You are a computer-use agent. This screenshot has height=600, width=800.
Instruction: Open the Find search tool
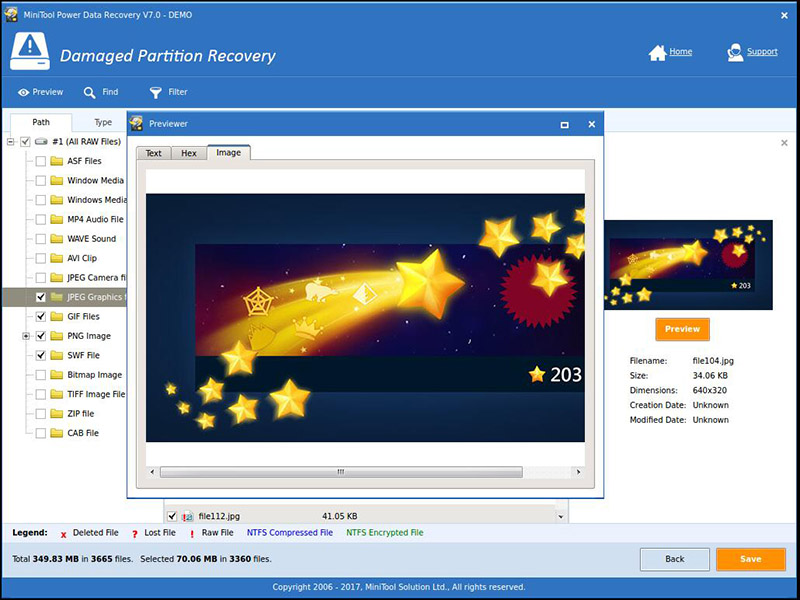tap(91, 91)
